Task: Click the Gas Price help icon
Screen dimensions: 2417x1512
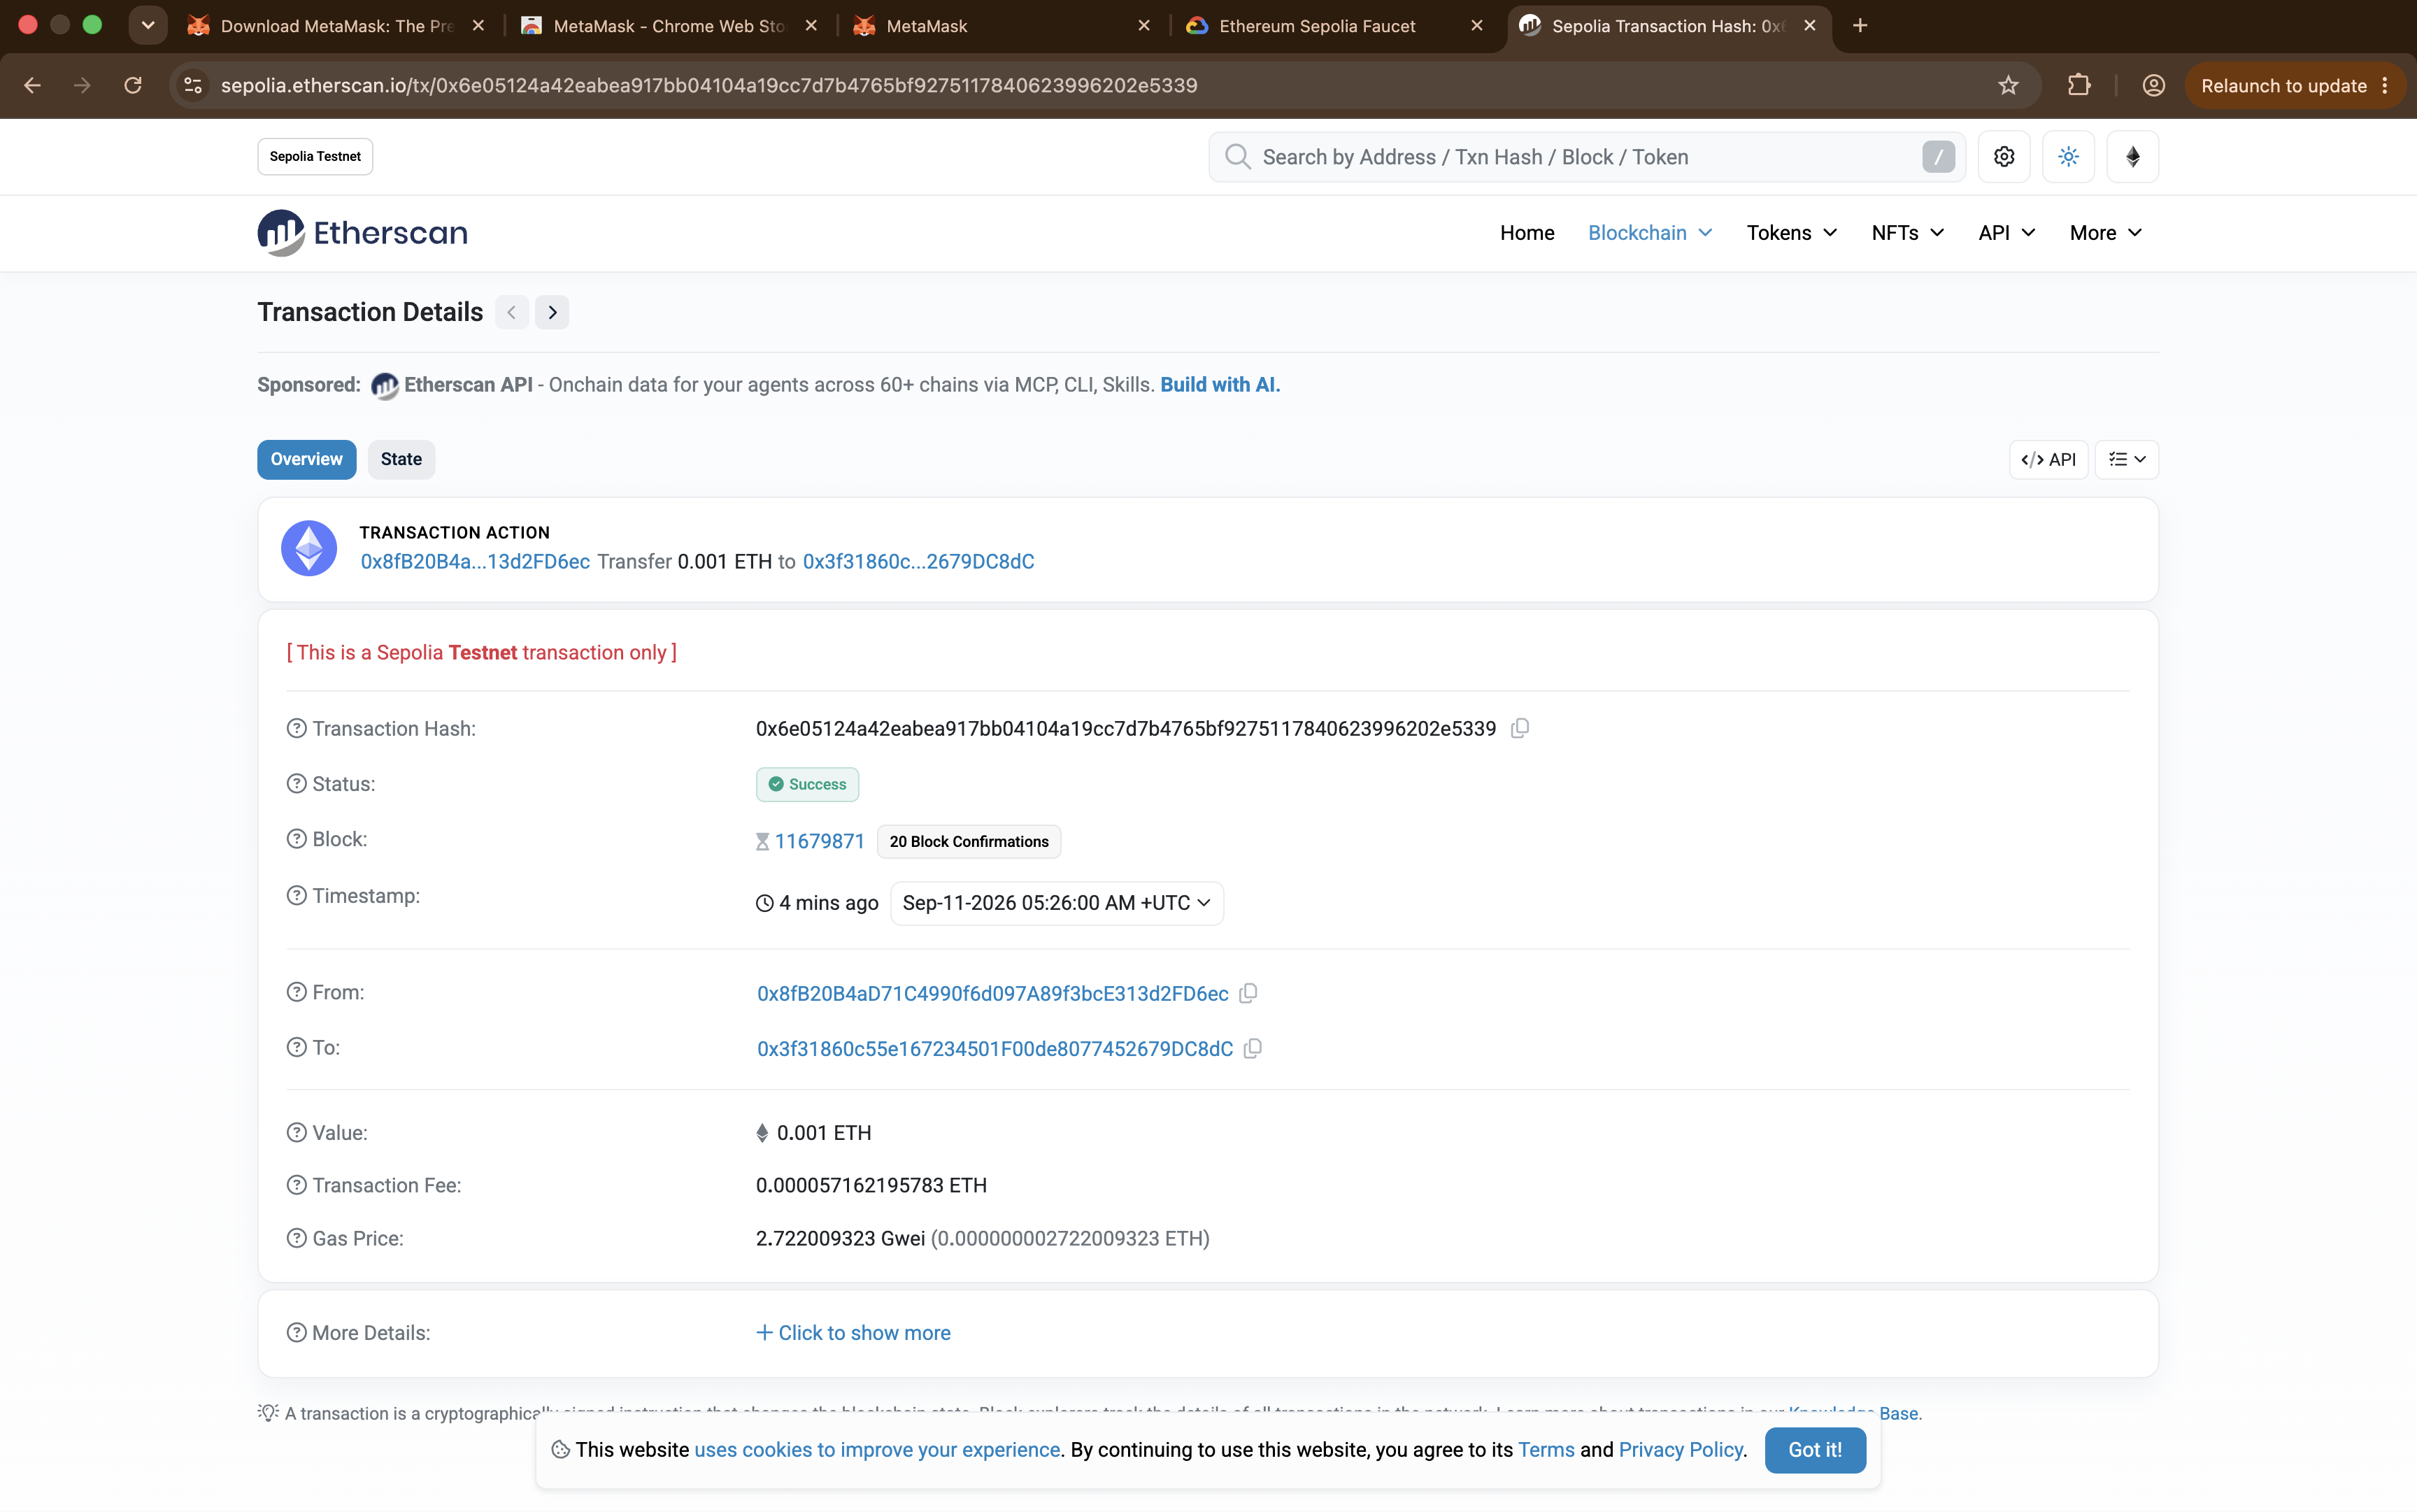Action: (x=296, y=1238)
